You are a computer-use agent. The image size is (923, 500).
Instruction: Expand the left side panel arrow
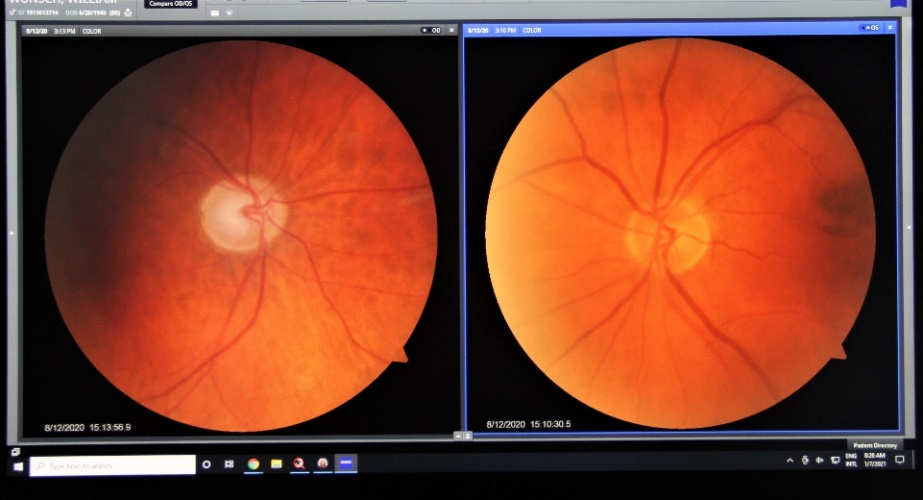click(11, 232)
